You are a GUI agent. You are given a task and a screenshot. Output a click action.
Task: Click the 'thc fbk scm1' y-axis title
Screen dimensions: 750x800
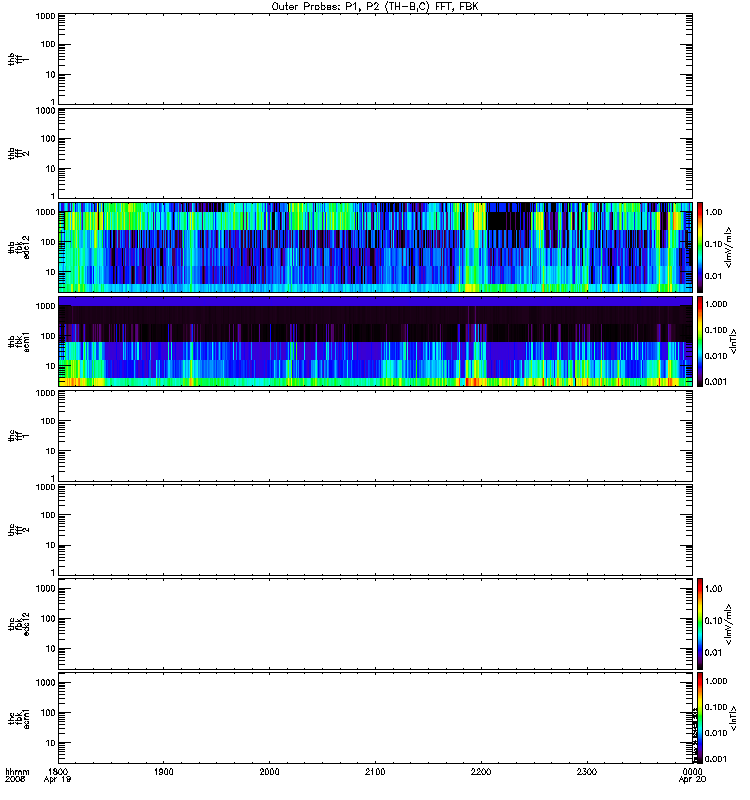click(x=18, y=718)
